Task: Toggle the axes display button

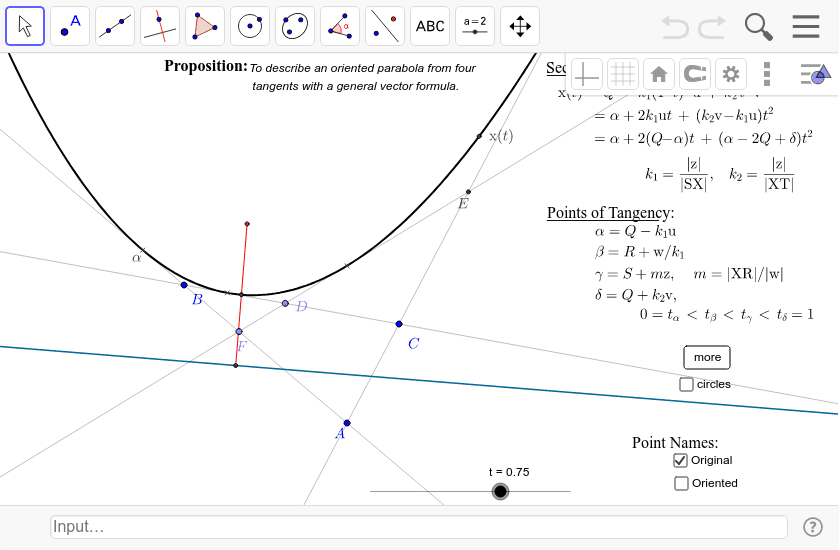Action: pos(587,74)
